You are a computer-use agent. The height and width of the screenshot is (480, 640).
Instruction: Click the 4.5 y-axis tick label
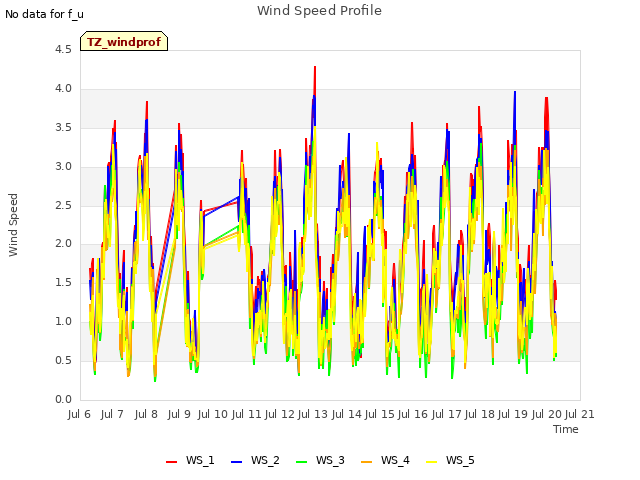[63, 49]
